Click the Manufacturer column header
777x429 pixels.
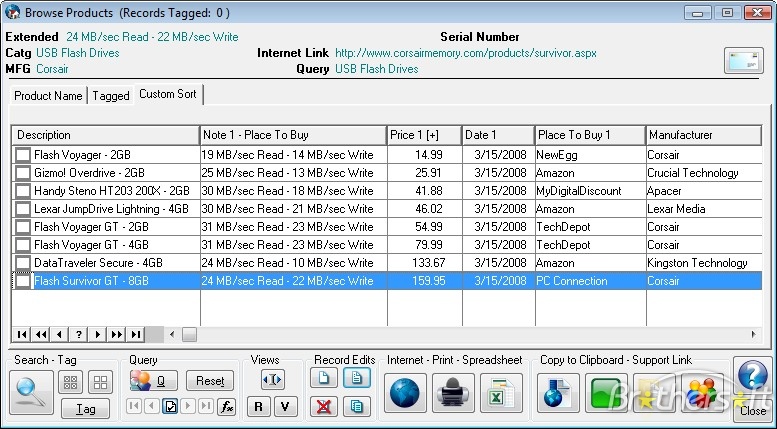(703, 135)
